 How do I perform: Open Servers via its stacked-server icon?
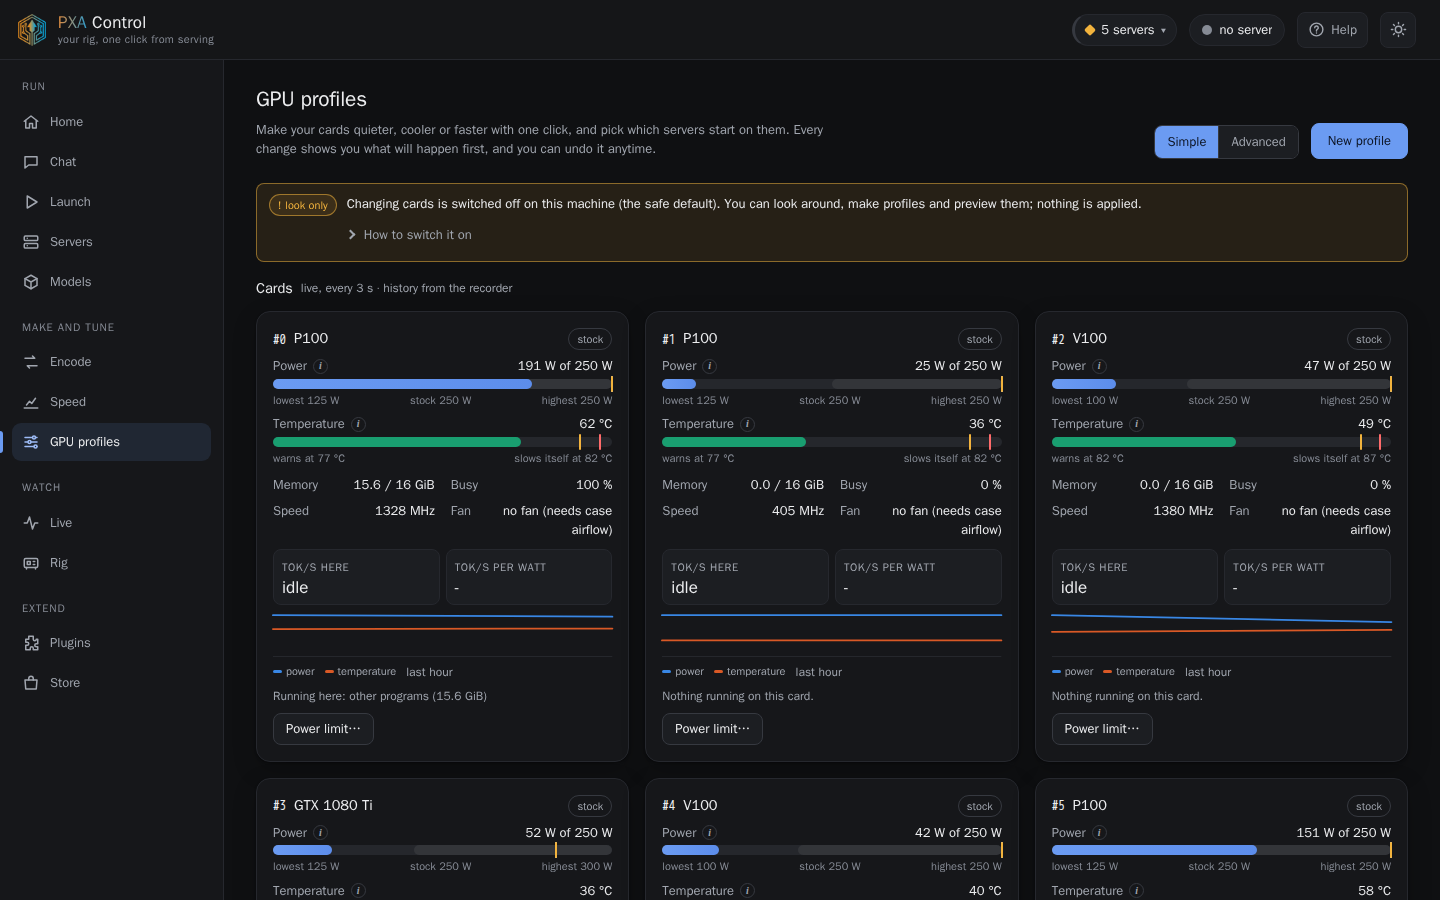(31, 242)
